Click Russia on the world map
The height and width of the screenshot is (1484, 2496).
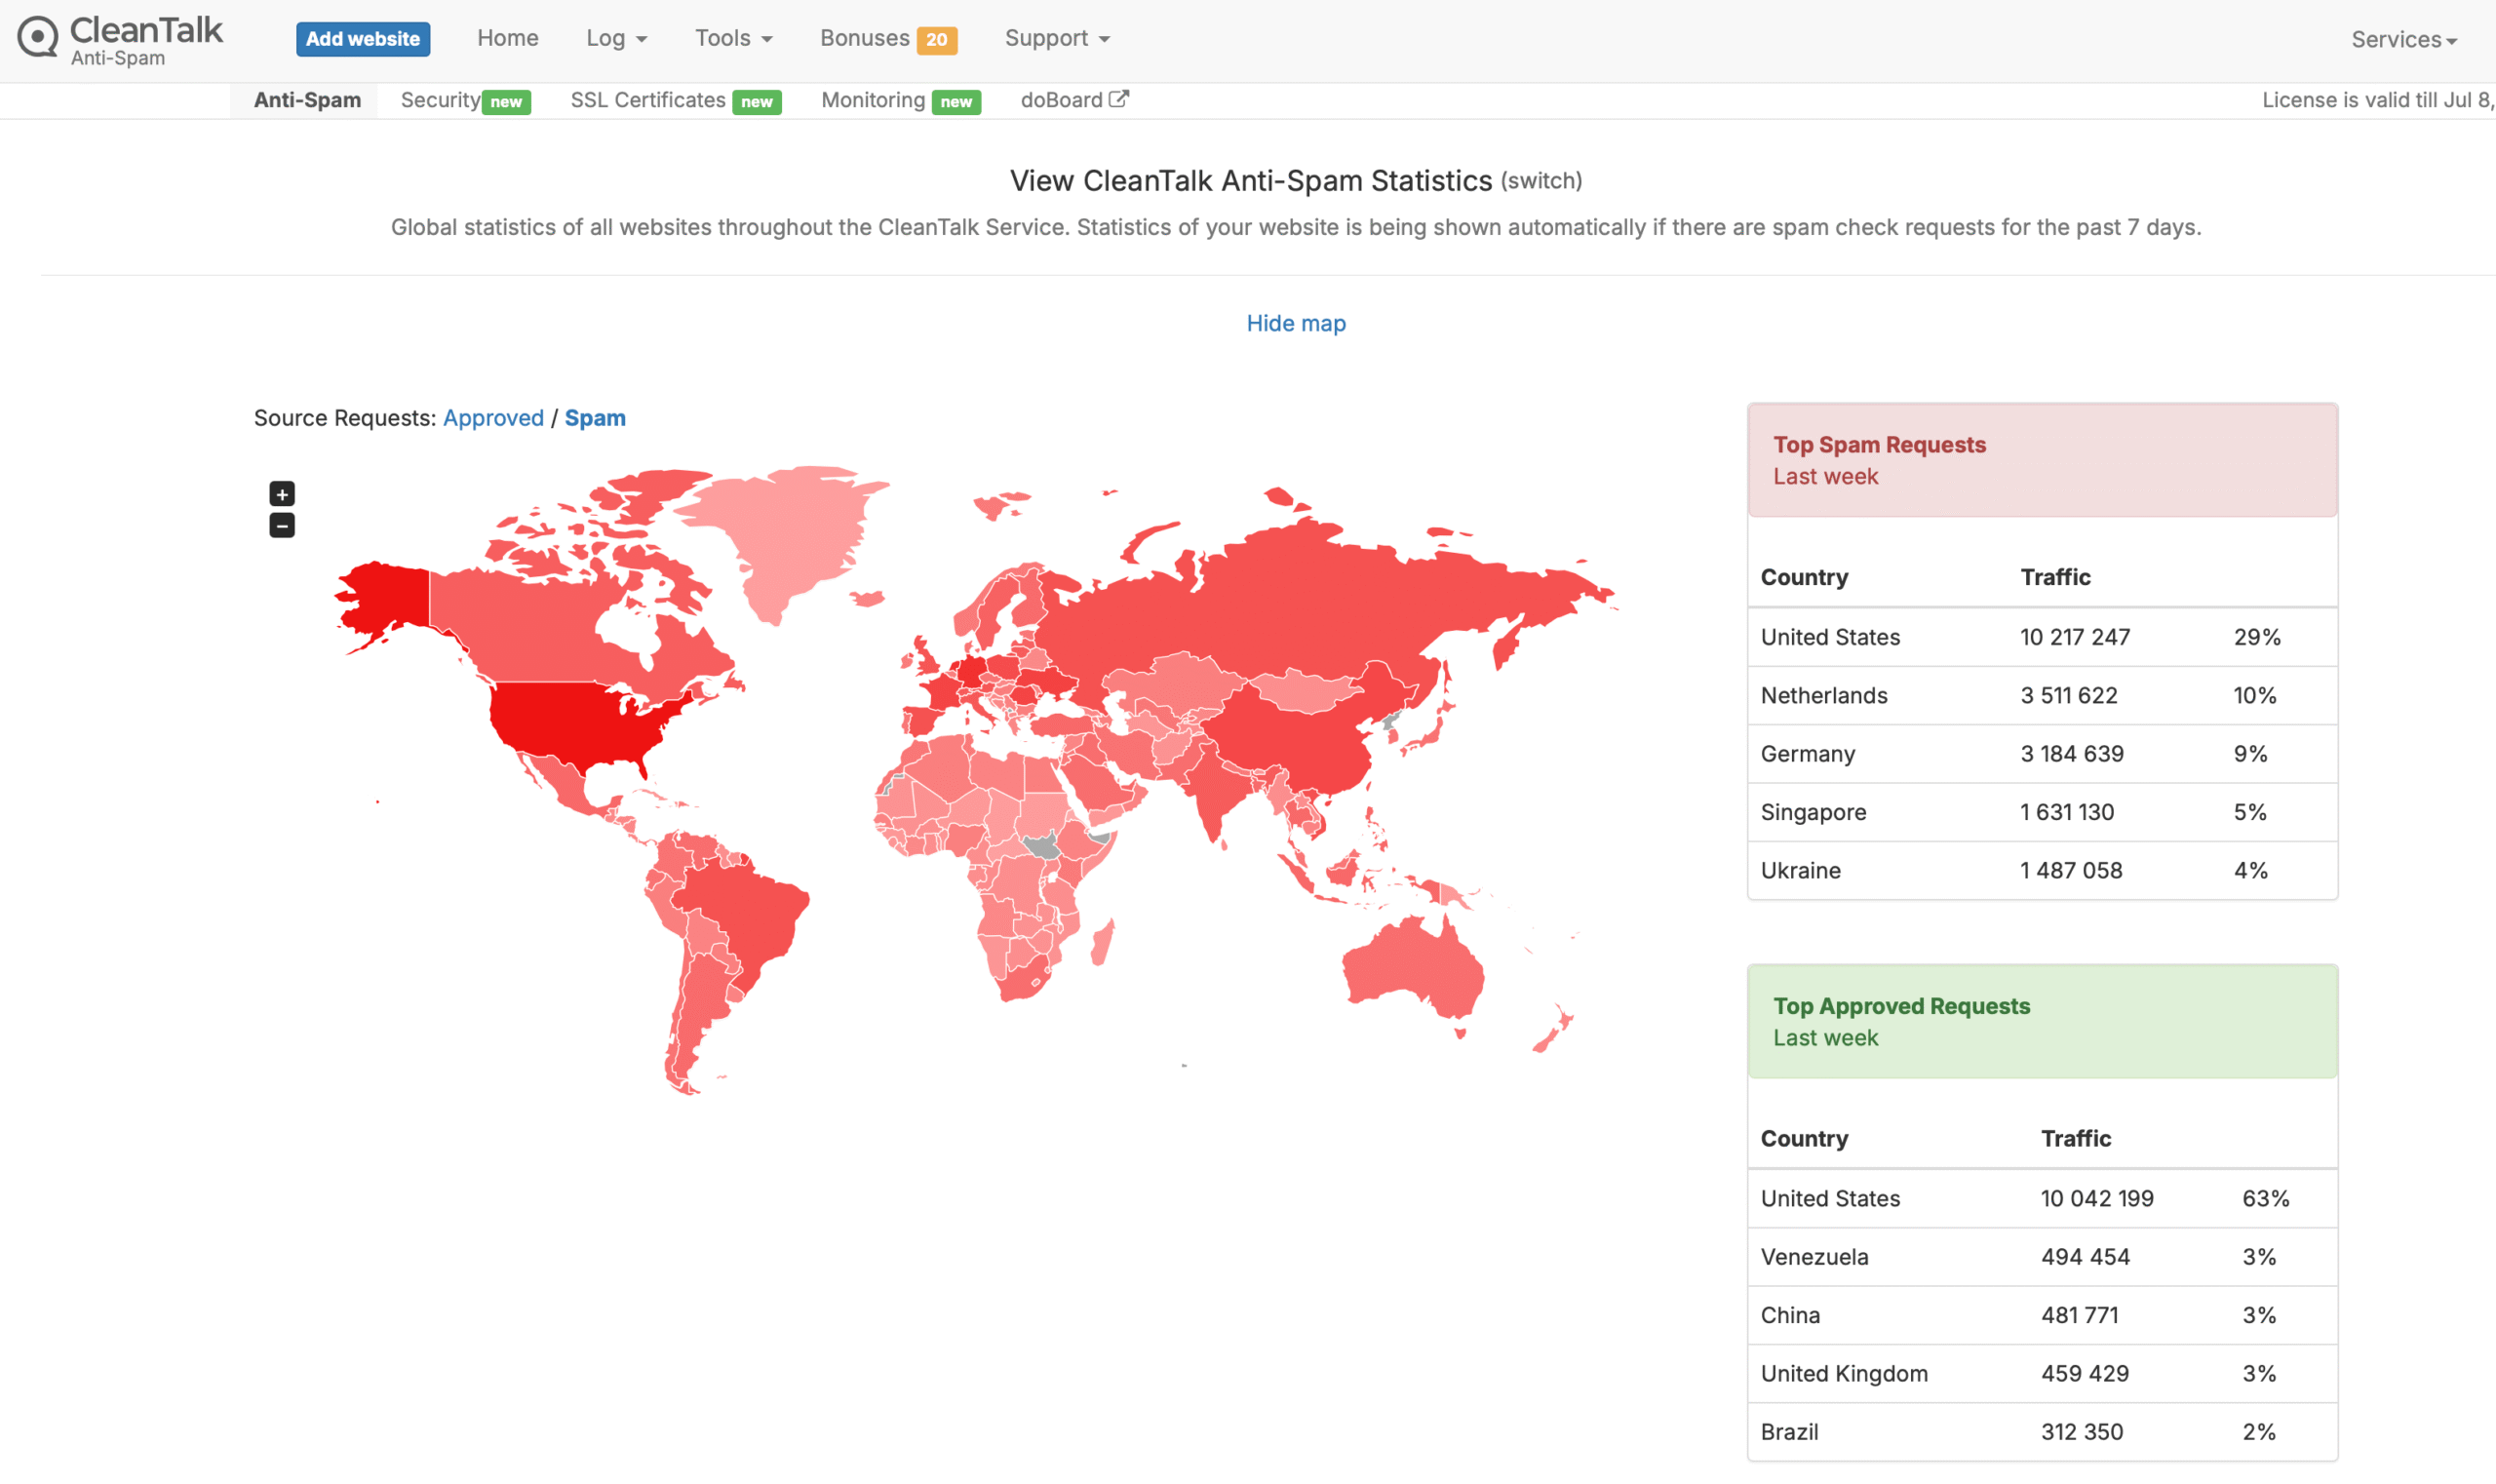coord(1300,610)
